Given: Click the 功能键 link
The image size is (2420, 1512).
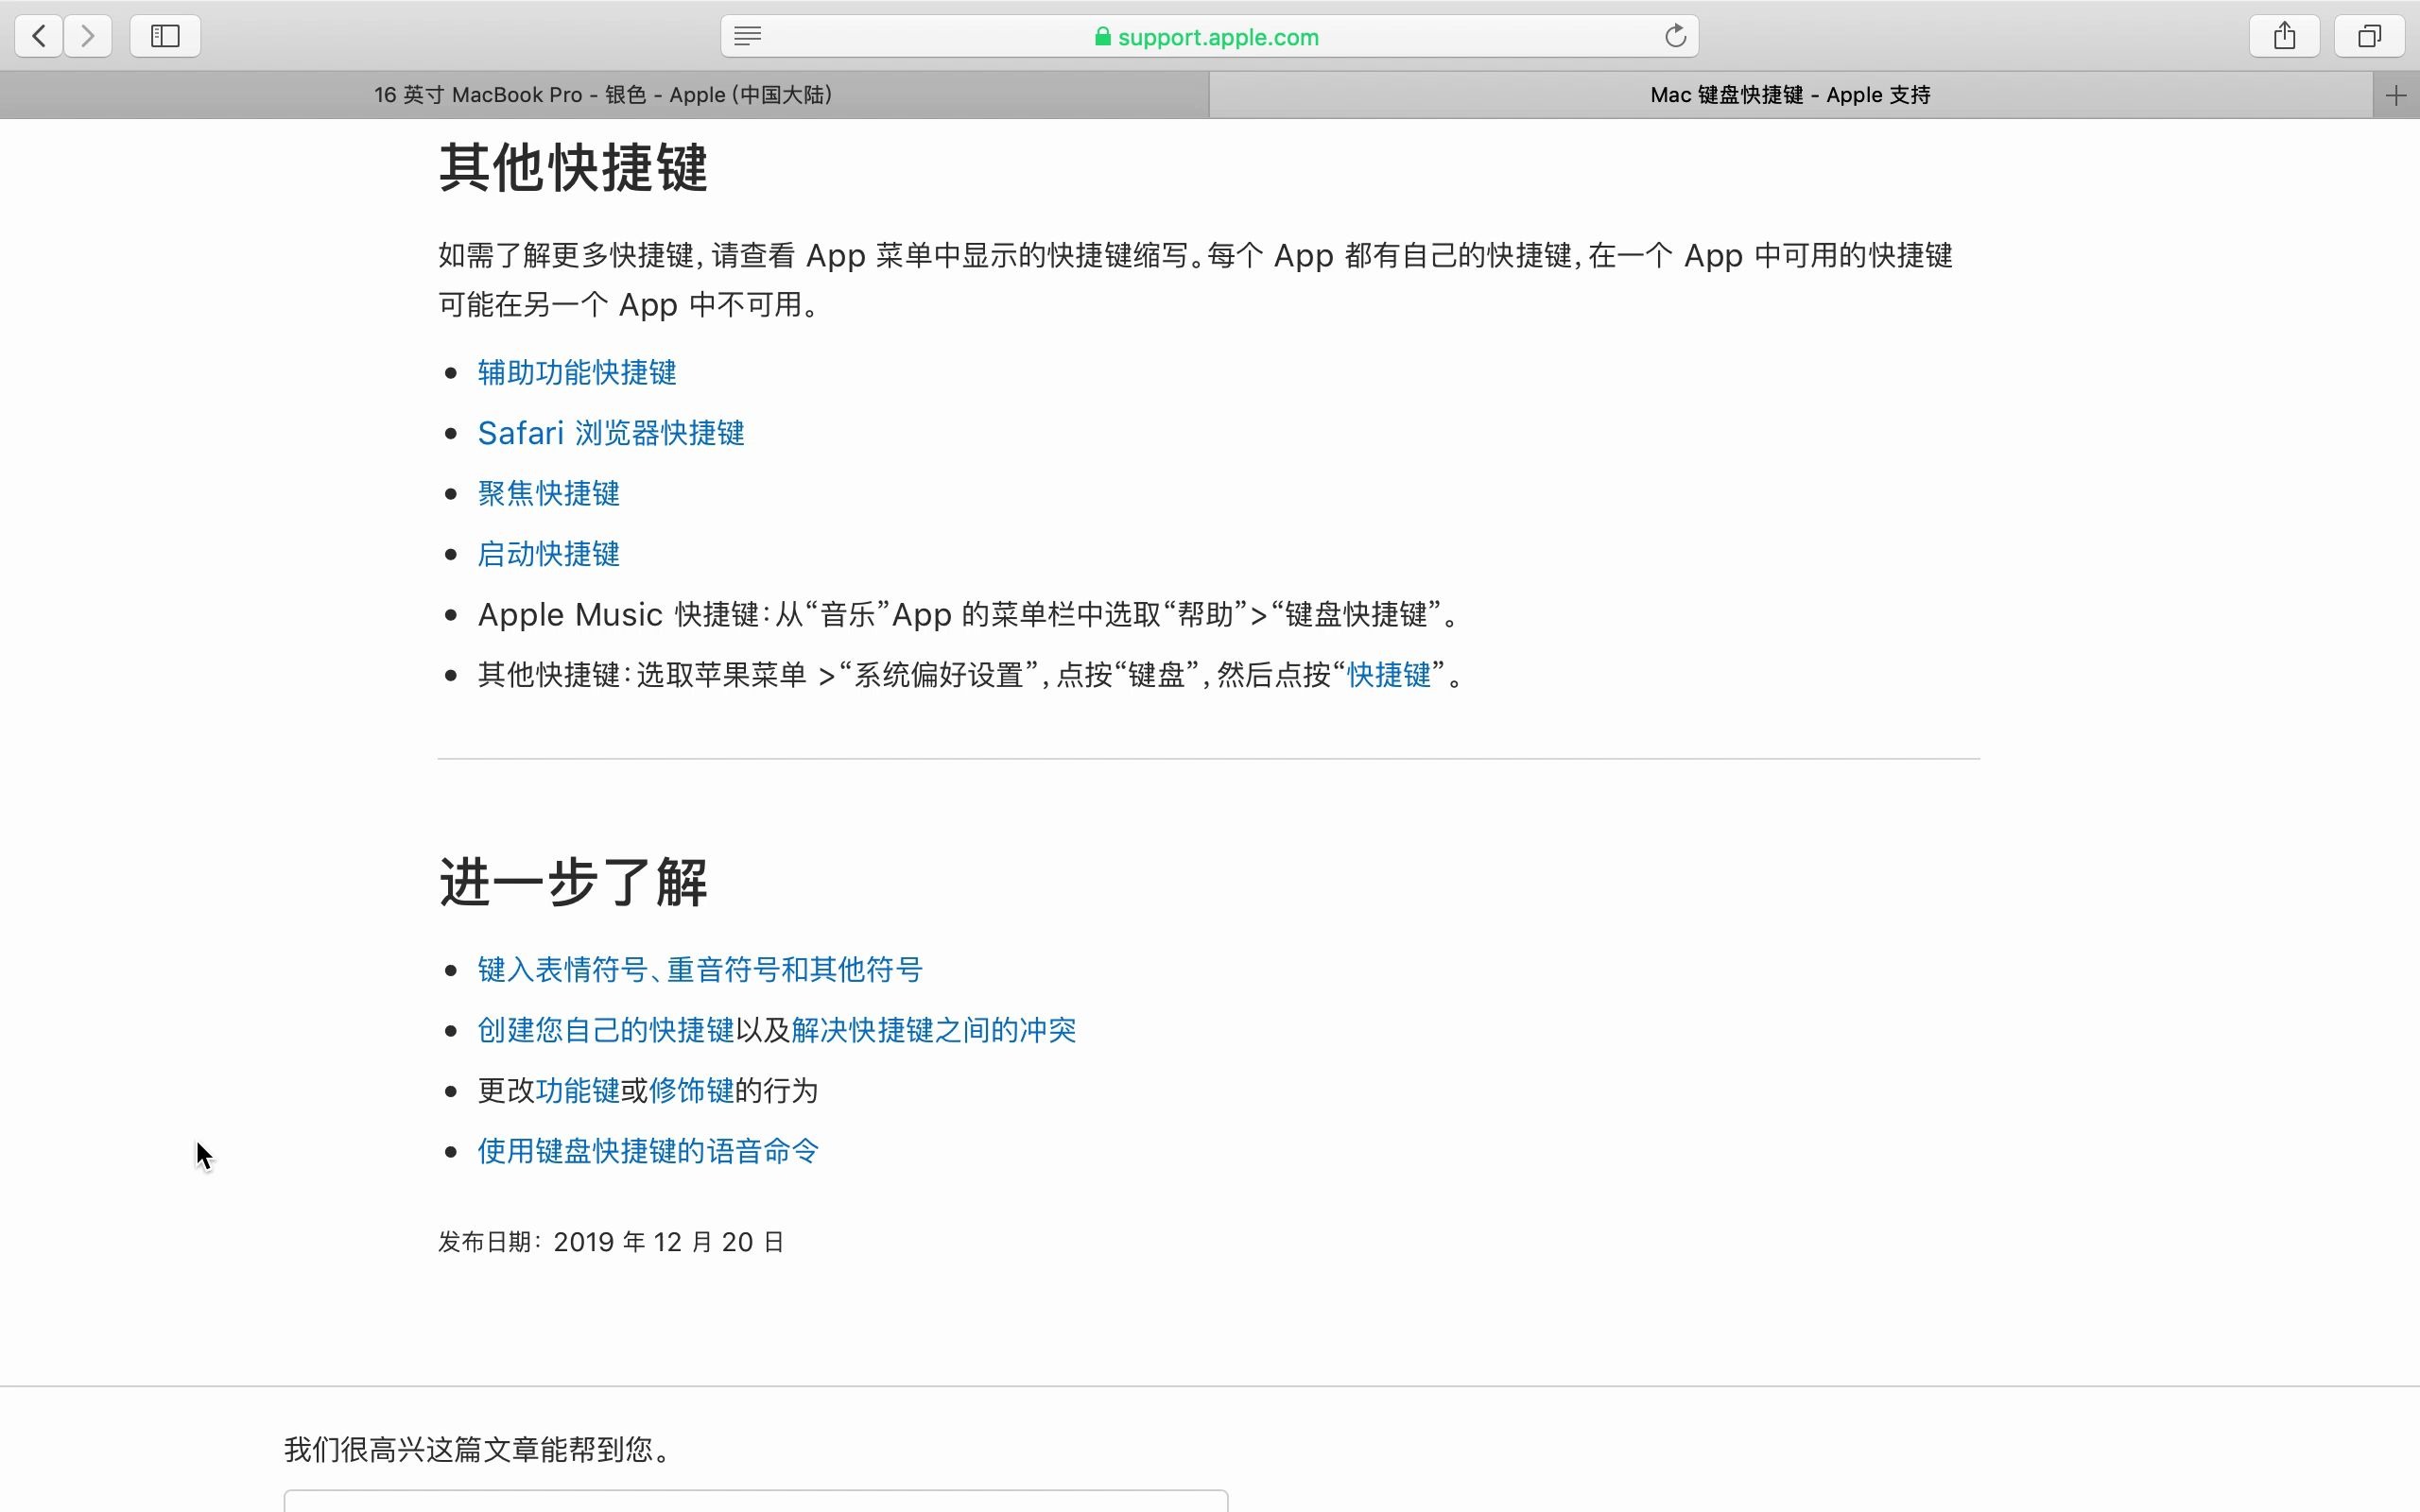Looking at the screenshot, I should pos(578,1091).
